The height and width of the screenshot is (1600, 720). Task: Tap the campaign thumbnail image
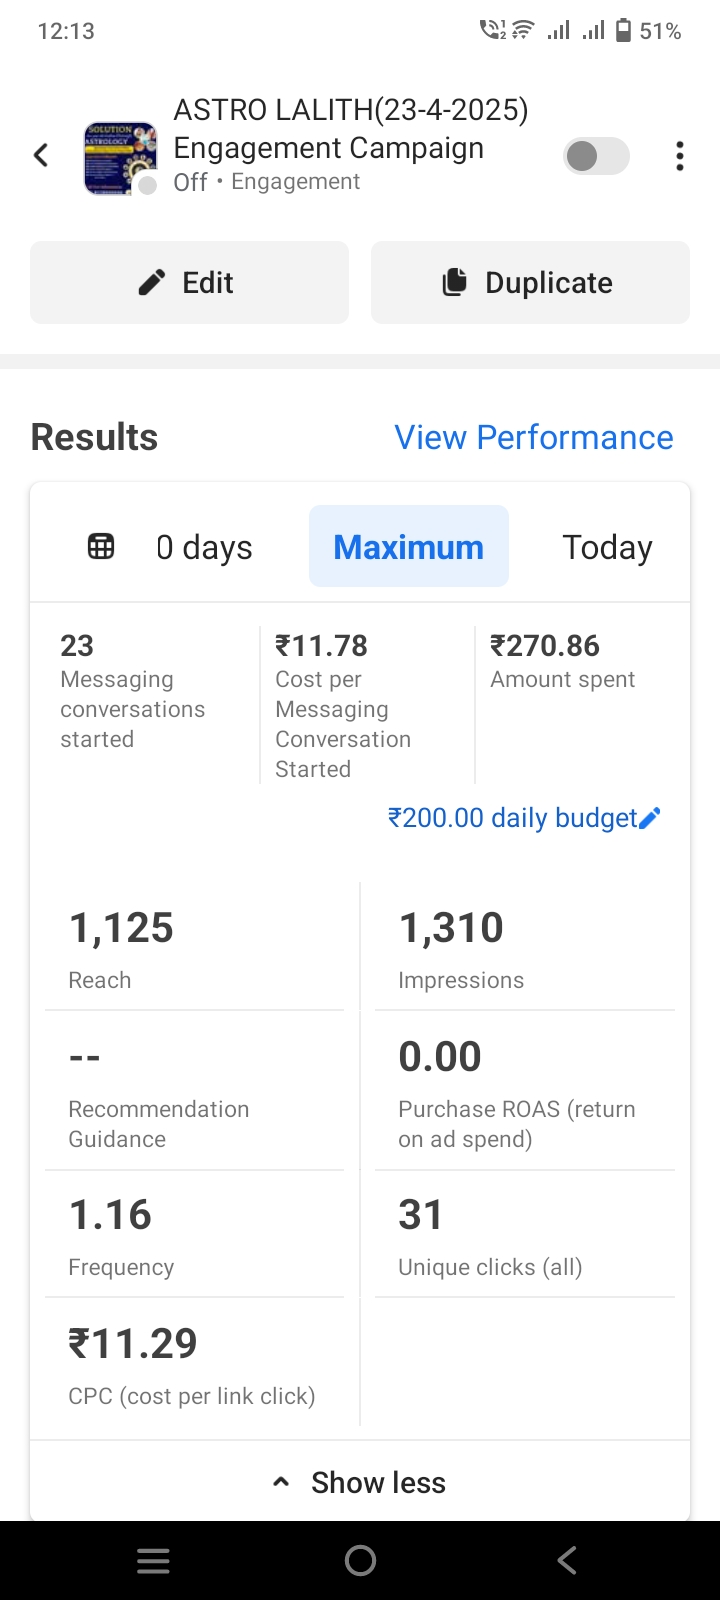(120, 158)
